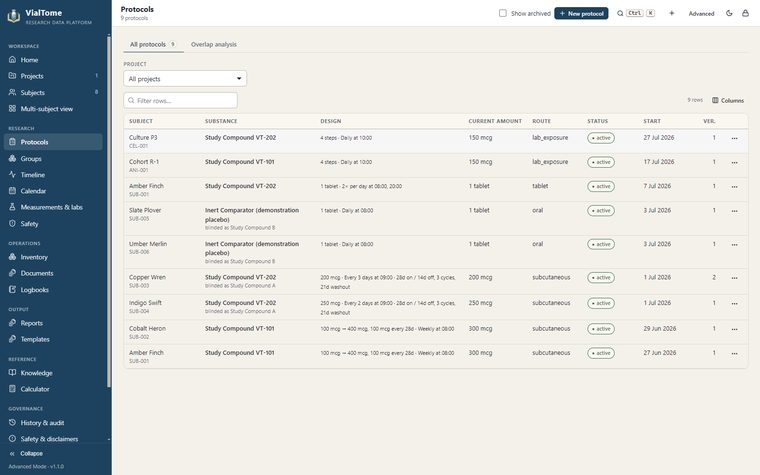Open Calculator tool
Screen dimensions: 760x475
[53, 389]
